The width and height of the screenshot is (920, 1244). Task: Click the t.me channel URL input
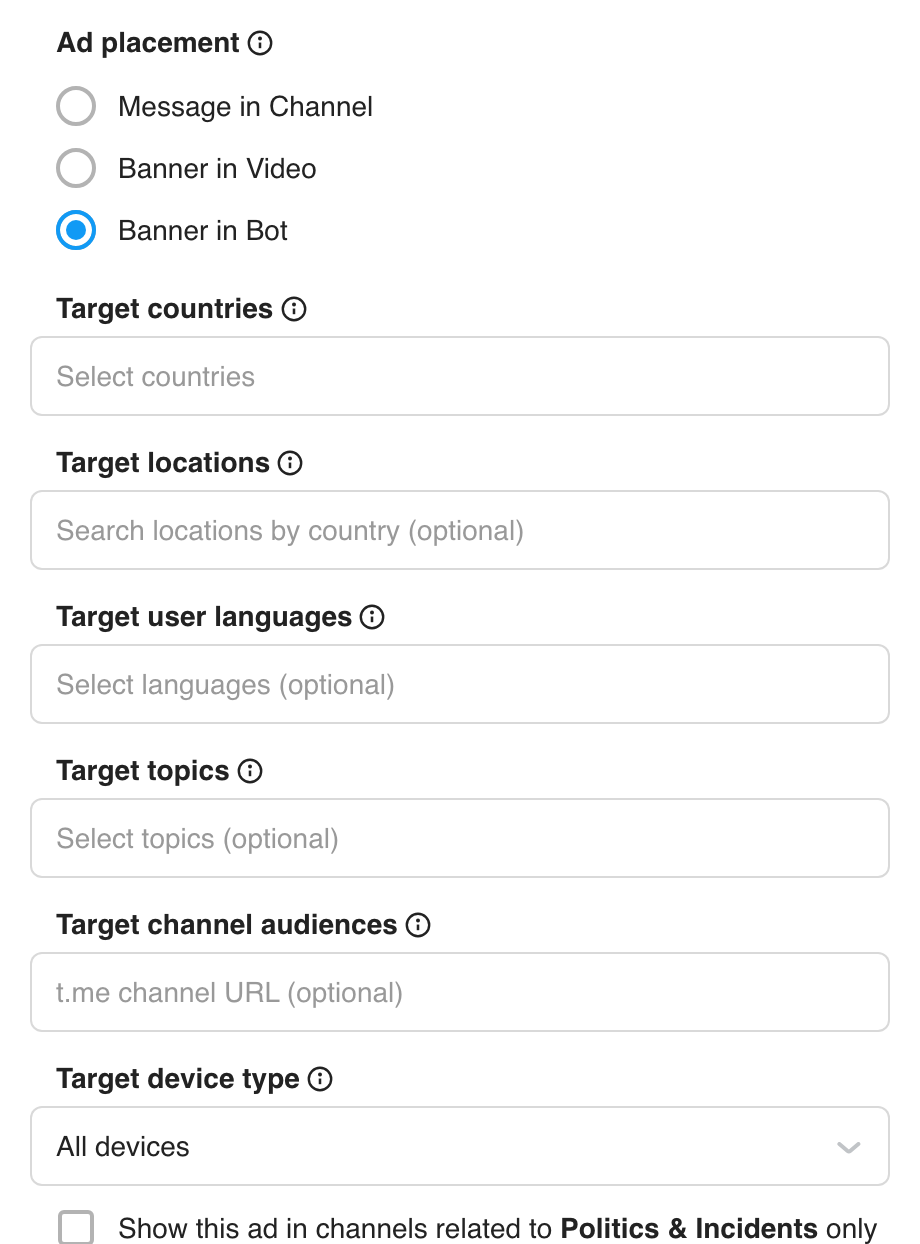click(x=460, y=992)
